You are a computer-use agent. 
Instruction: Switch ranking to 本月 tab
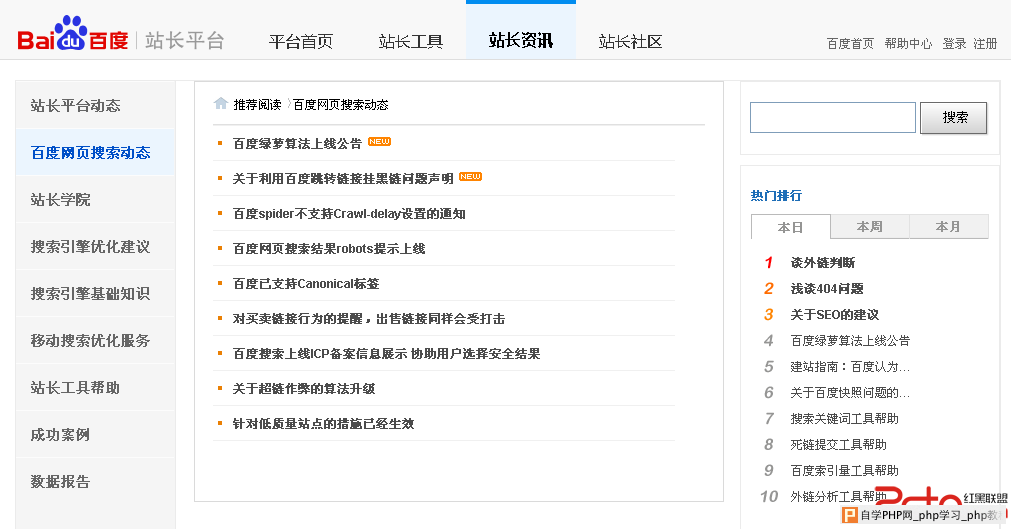(948, 226)
